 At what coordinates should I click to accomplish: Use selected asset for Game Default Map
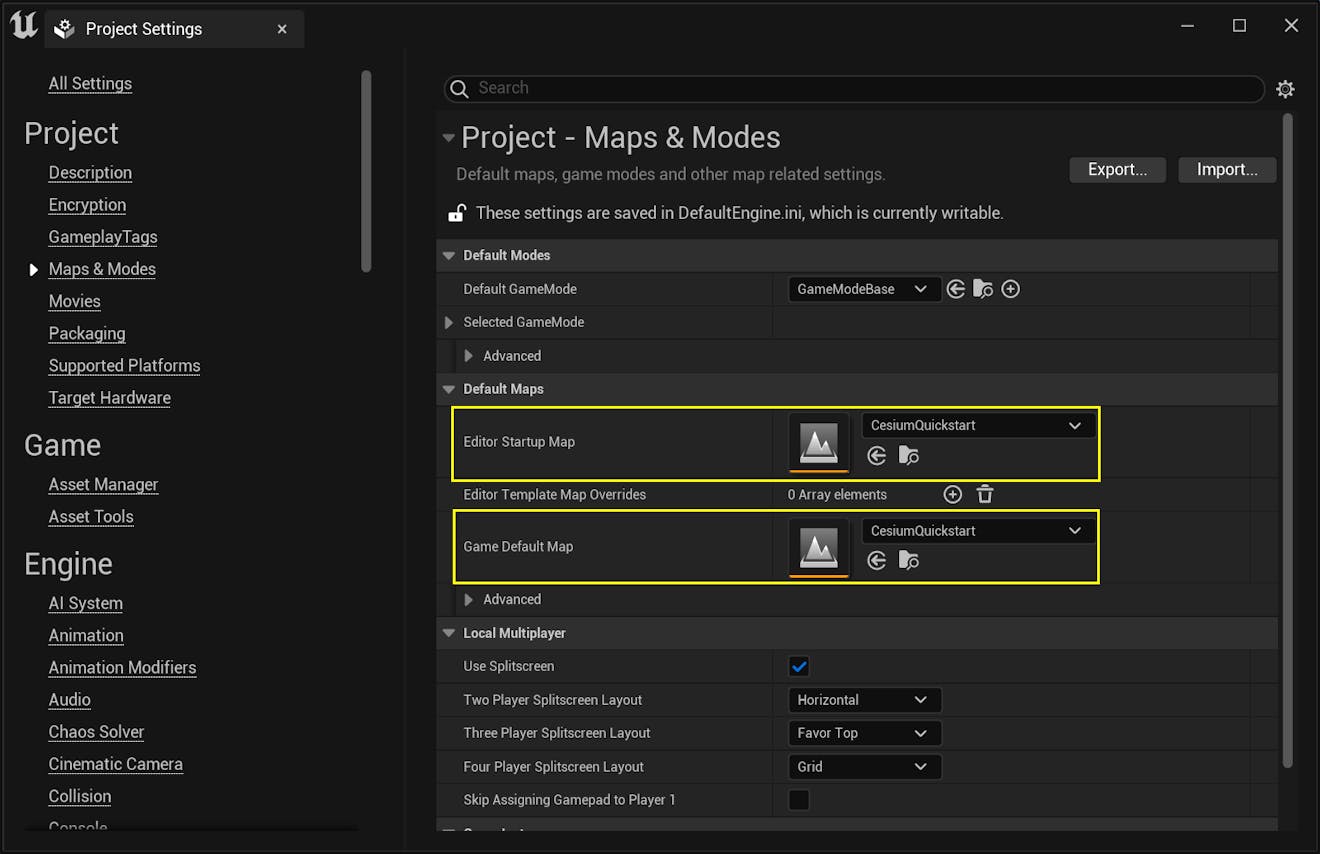pos(877,560)
